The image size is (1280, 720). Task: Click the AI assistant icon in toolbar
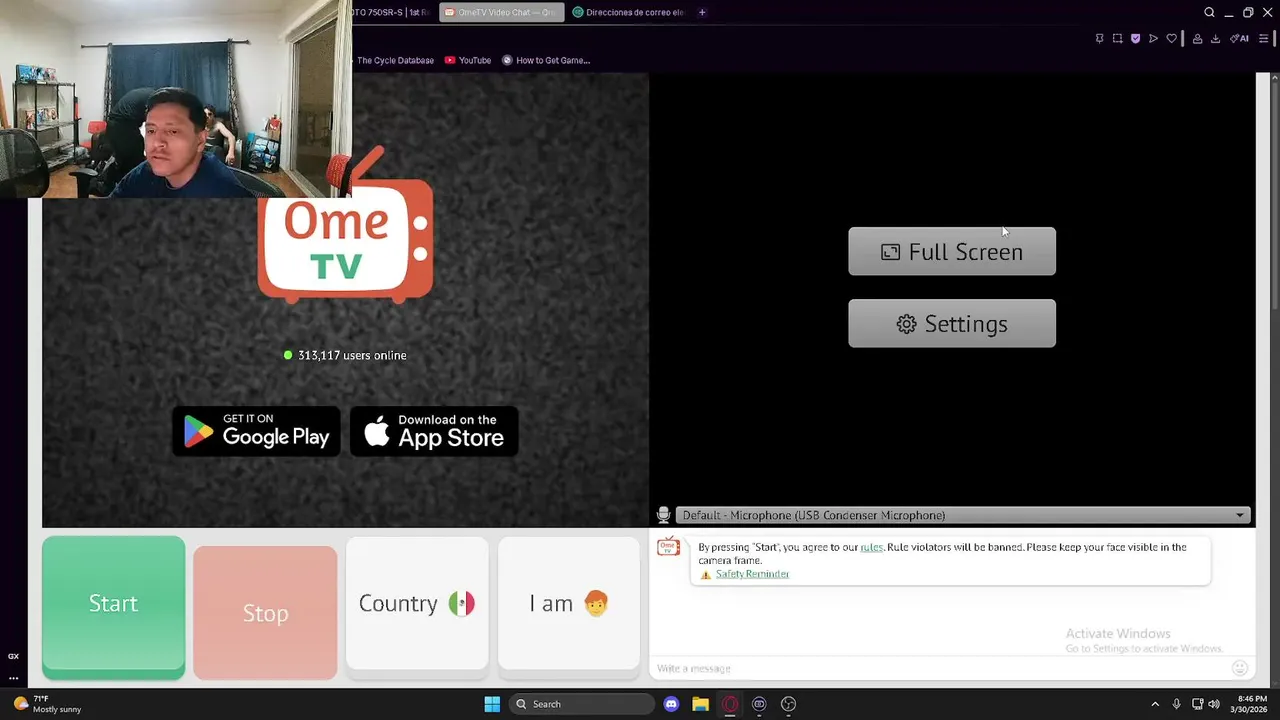click(x=1240, y=39)
